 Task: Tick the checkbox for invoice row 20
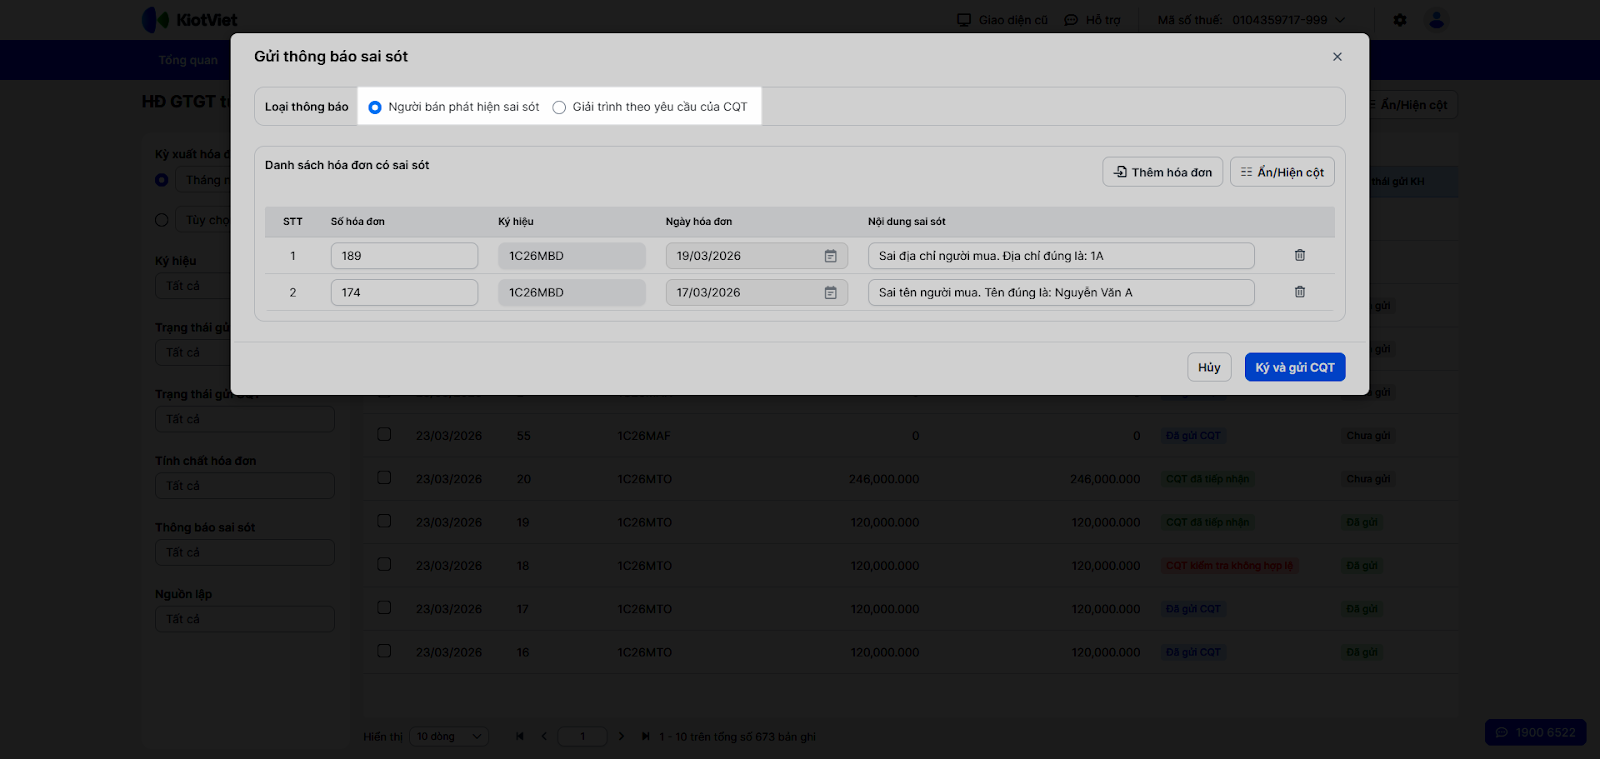(384, 478)
